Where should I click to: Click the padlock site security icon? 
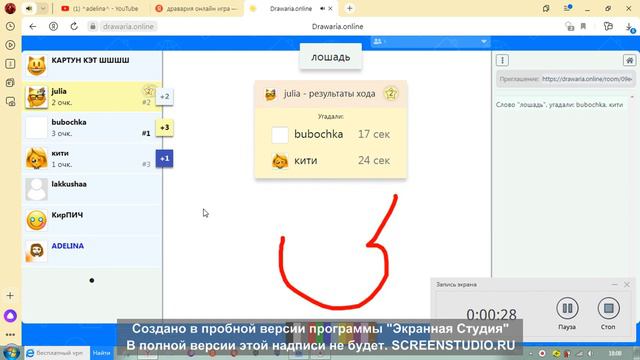click(x=93, y=27)
